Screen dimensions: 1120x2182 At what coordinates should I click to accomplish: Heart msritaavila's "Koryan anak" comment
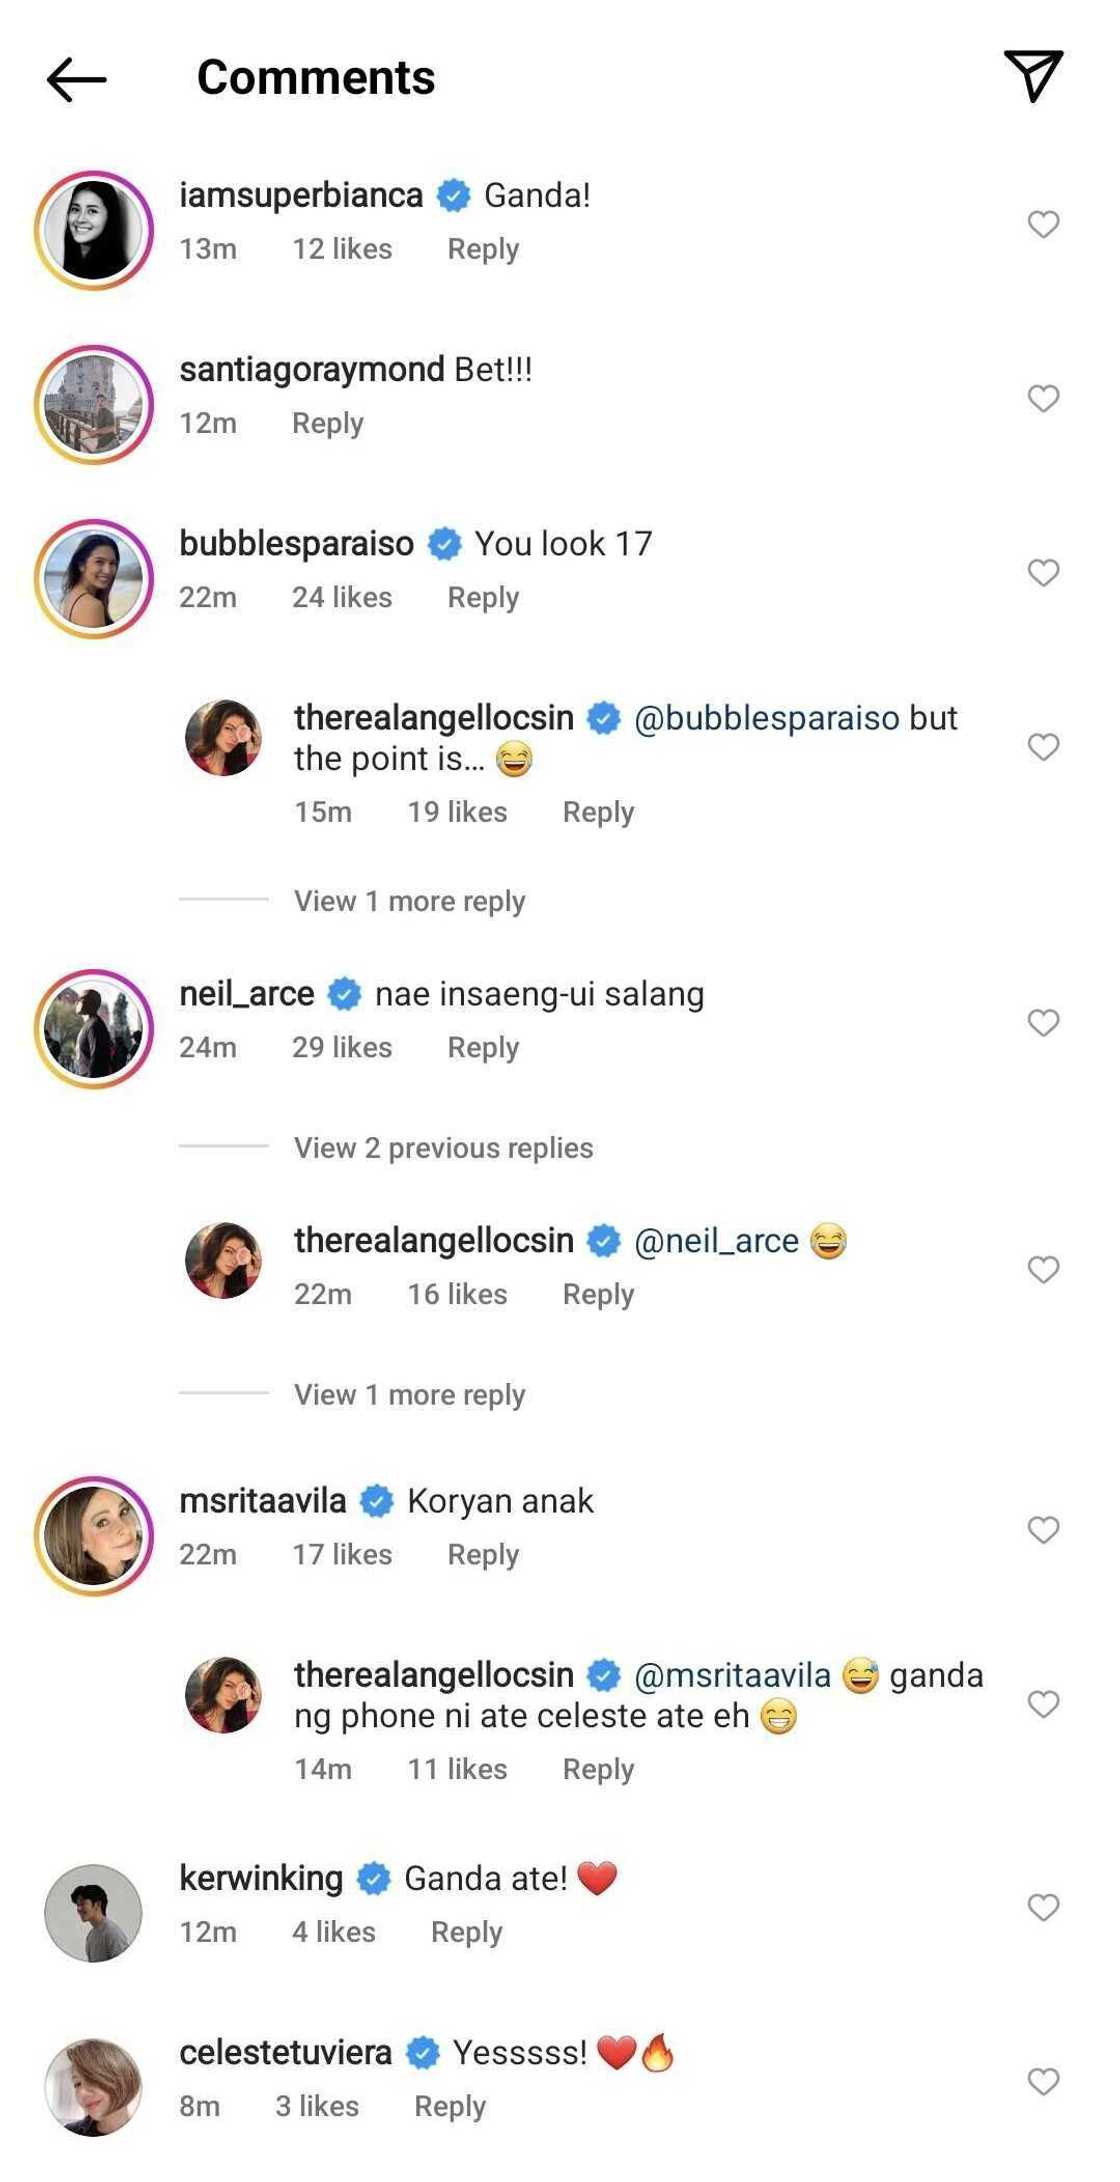coord(1043,1530)
